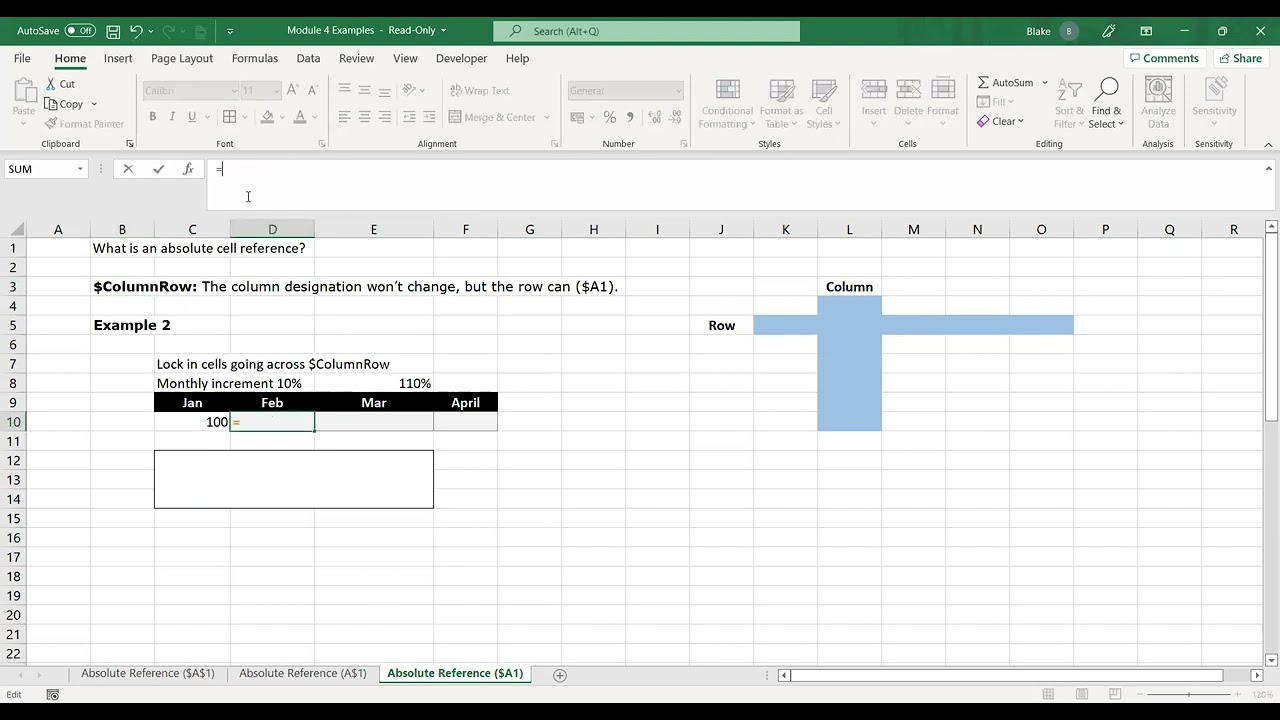Open the Clear dropdown
This screenshot has height=720, width=1280.
1020,121
